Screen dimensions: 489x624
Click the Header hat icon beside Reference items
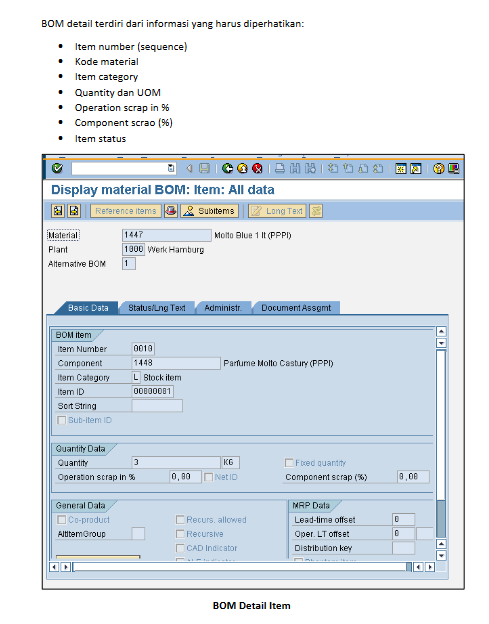click(171, 211)
